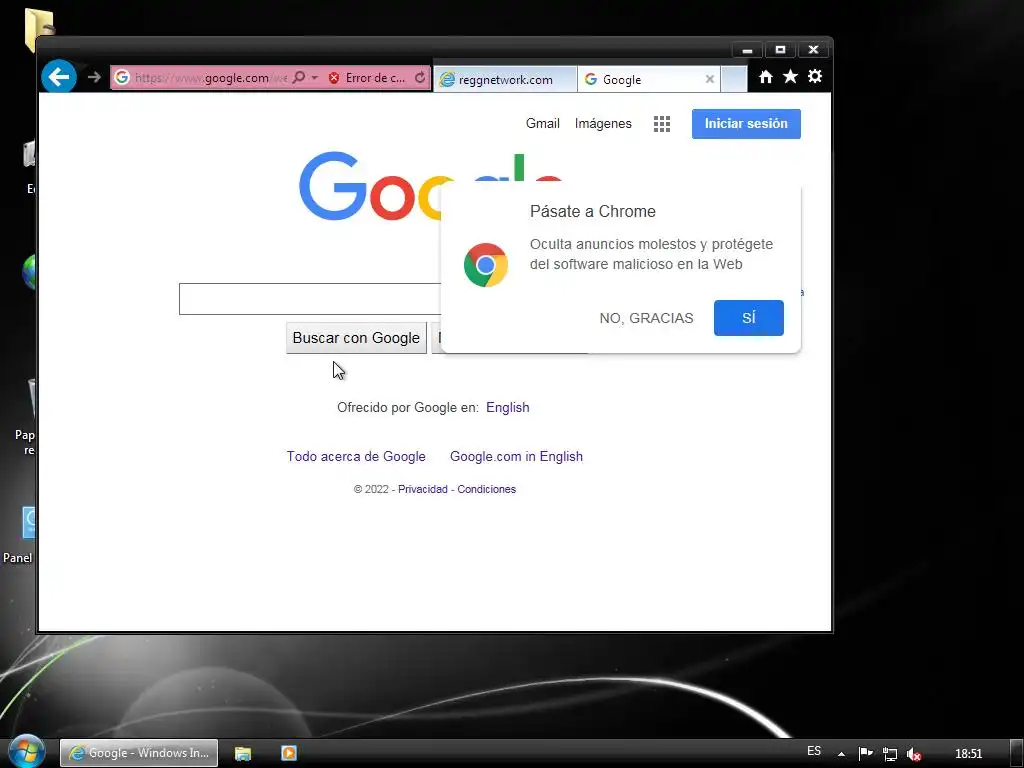Click the network tray icon
This screenshot has height=768, width=1024.
pos(889,754)
